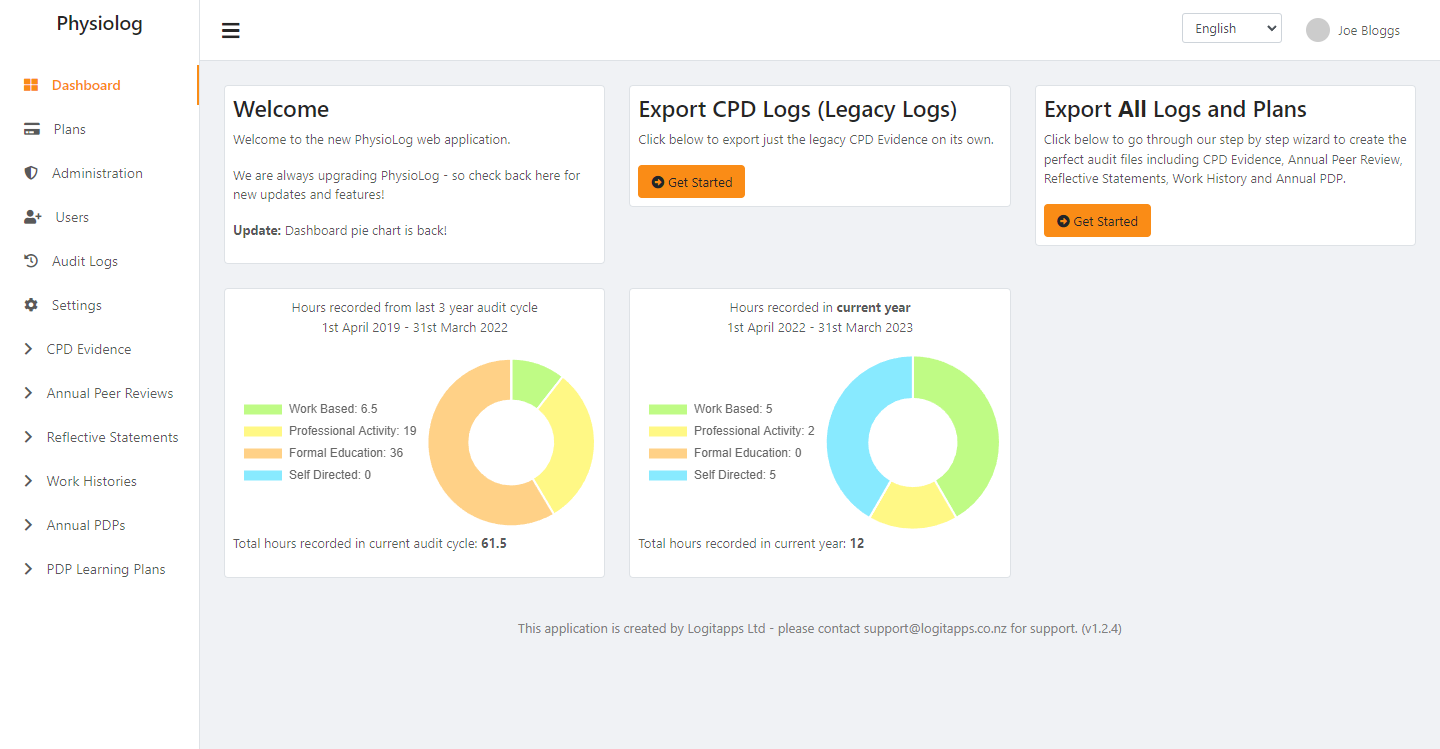1440x749 pixels.
Task: Open the Work Histories menu item
Action: [x=91, y=481]
